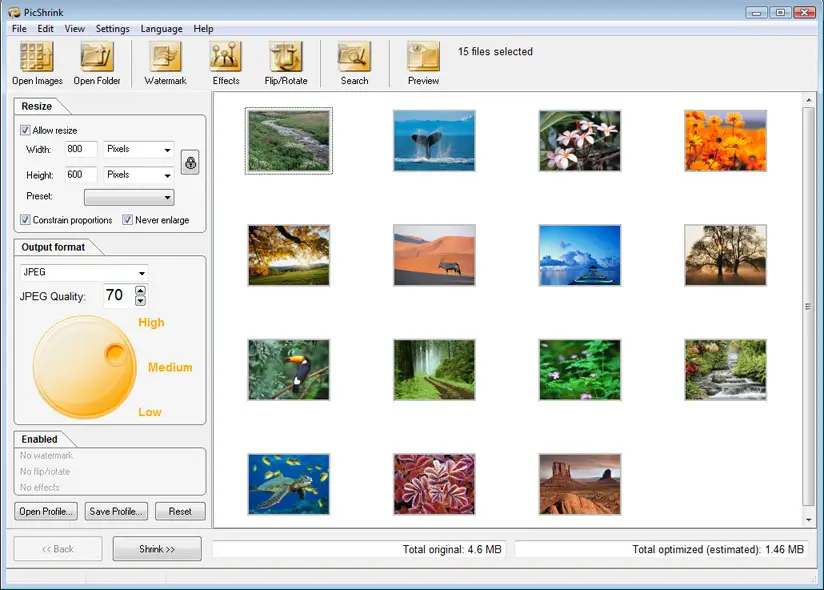Click the Open Profile... button
Image resolution: width=824 pixels, height=590 pixels.
pyautogui.click(x=46, y=511)
